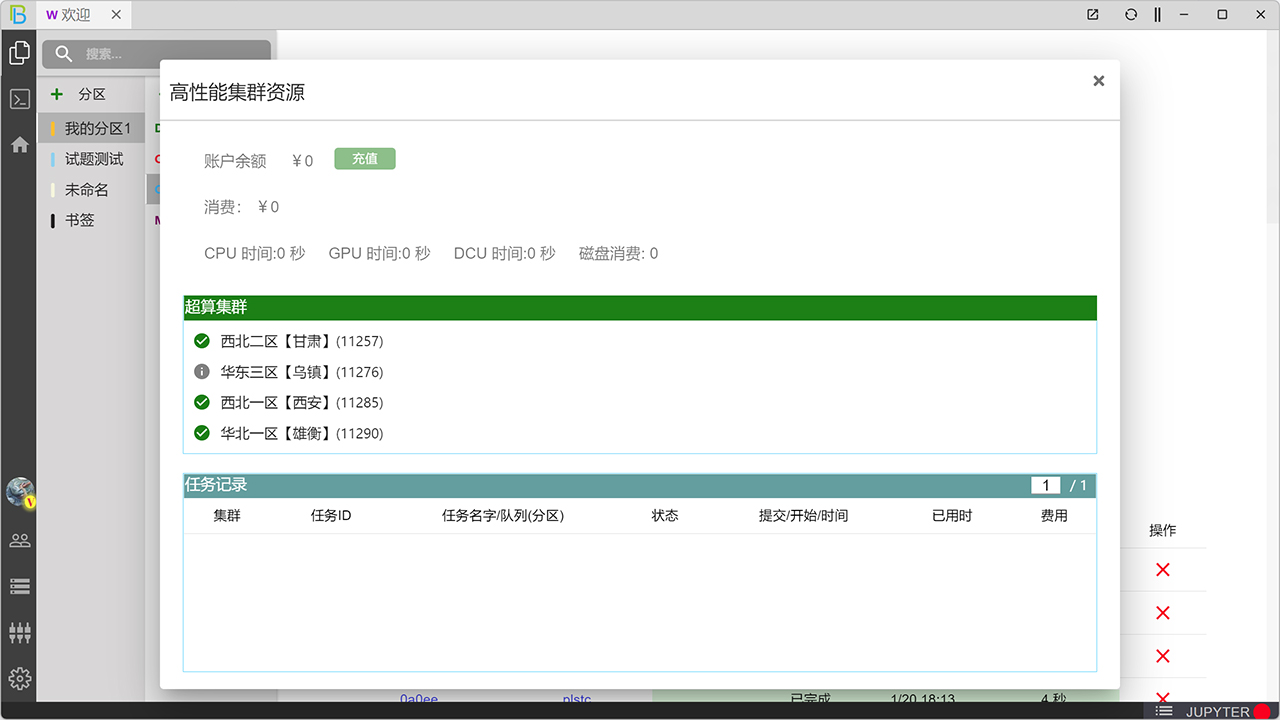Click the green check beside 华北一区【雄衡】
Image resolution: width=1280 pixels, height=720 pixels.
click(x=202, y=433)
